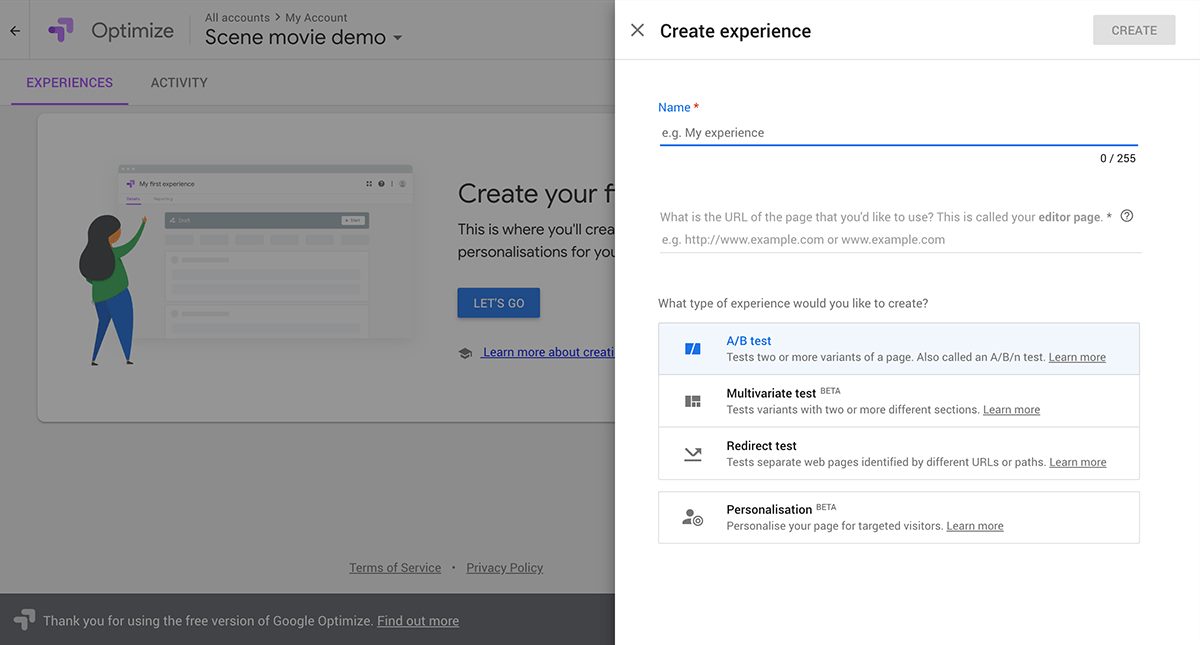Click the 0 / 255 character counter

[1118, 158]
